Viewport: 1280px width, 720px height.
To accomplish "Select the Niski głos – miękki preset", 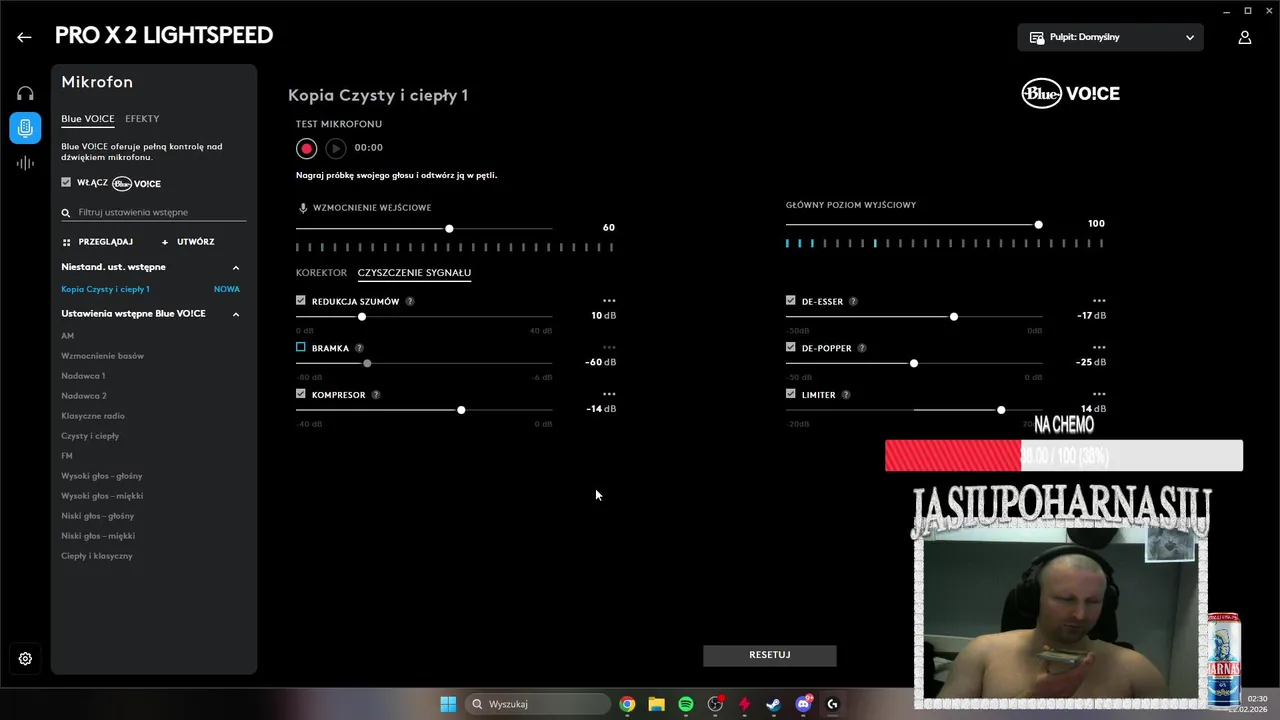I will pyautogui.click(x=98, y=536).
